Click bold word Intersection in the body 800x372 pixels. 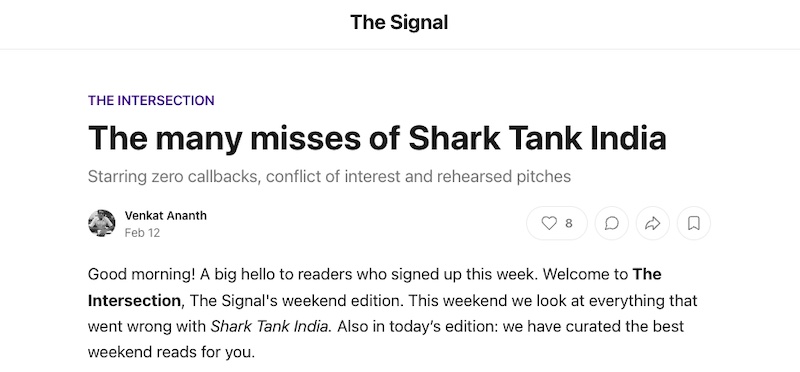pos(134,301)
